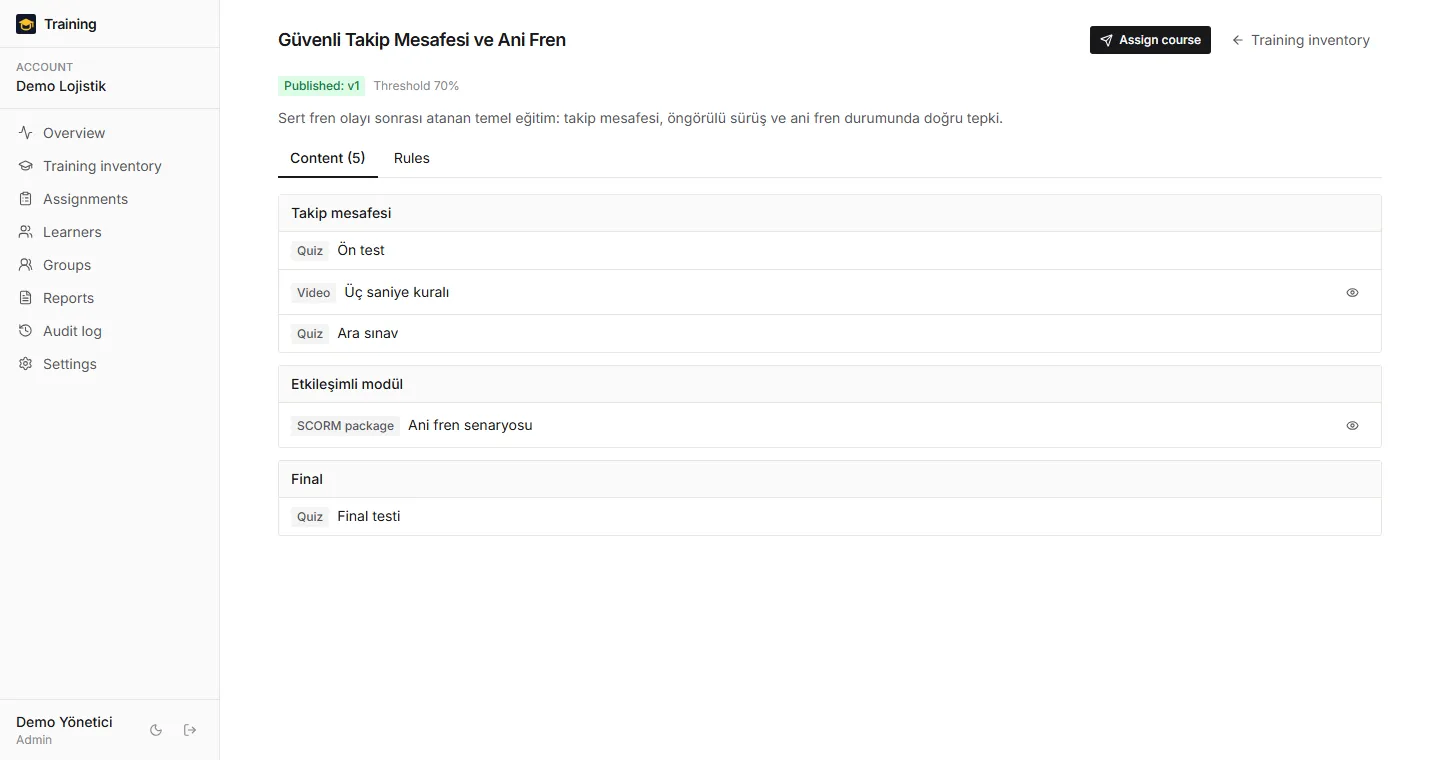
Task: Click the Learners people icon
Action: (26, 232)
